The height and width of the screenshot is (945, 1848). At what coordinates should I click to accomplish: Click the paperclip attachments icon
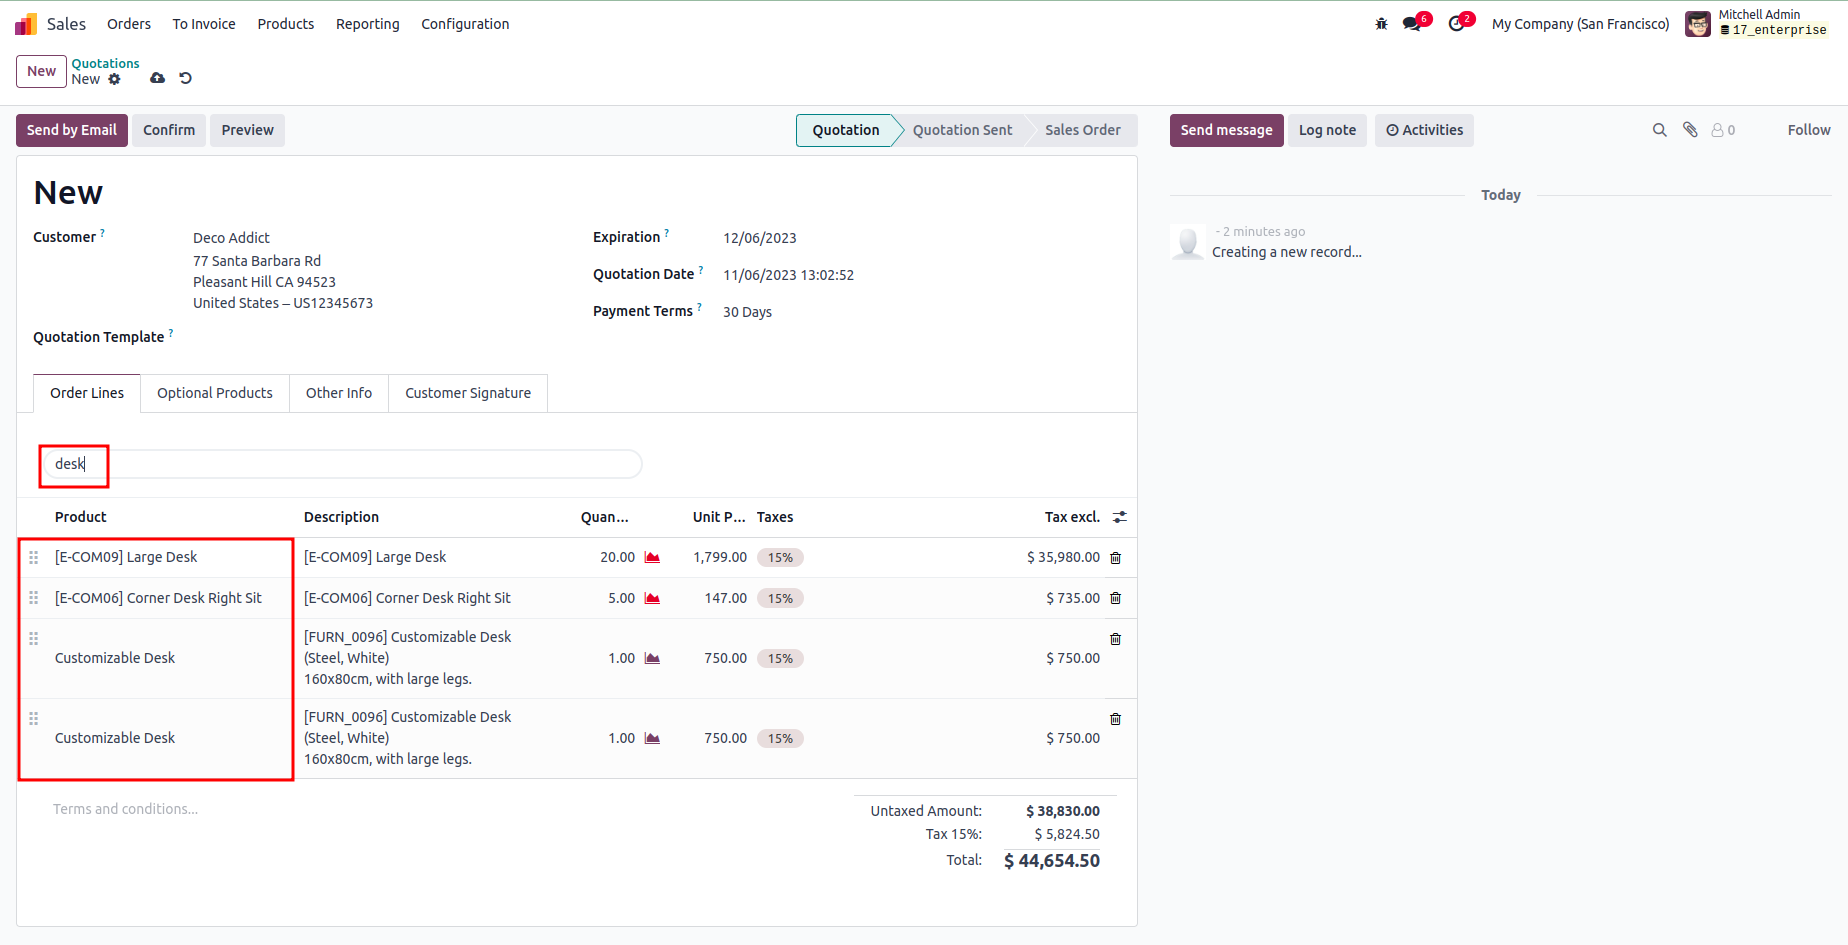[x=1690, y=130]
